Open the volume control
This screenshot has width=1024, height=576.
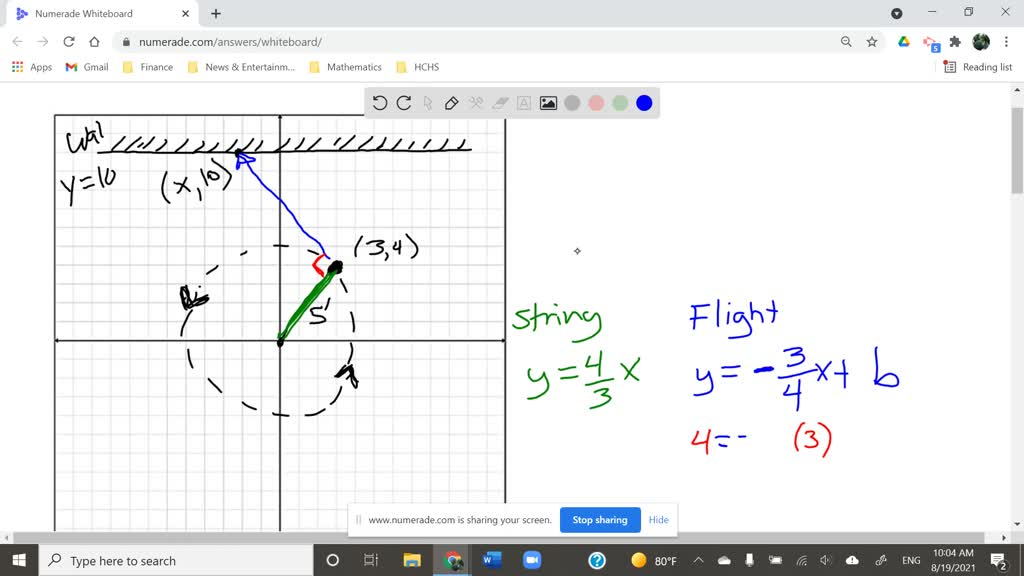(826, 560)
